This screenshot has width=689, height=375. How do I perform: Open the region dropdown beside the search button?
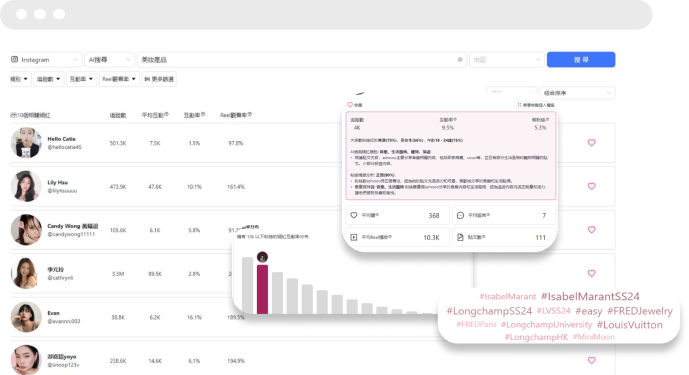click(507, 59)
